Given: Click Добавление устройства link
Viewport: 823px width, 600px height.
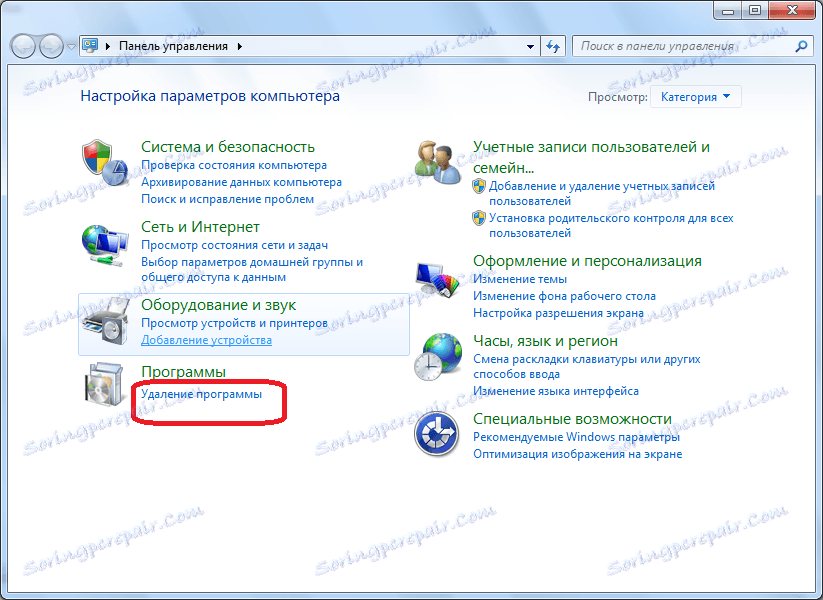Looking at the screenshot, I should point(206,340).
